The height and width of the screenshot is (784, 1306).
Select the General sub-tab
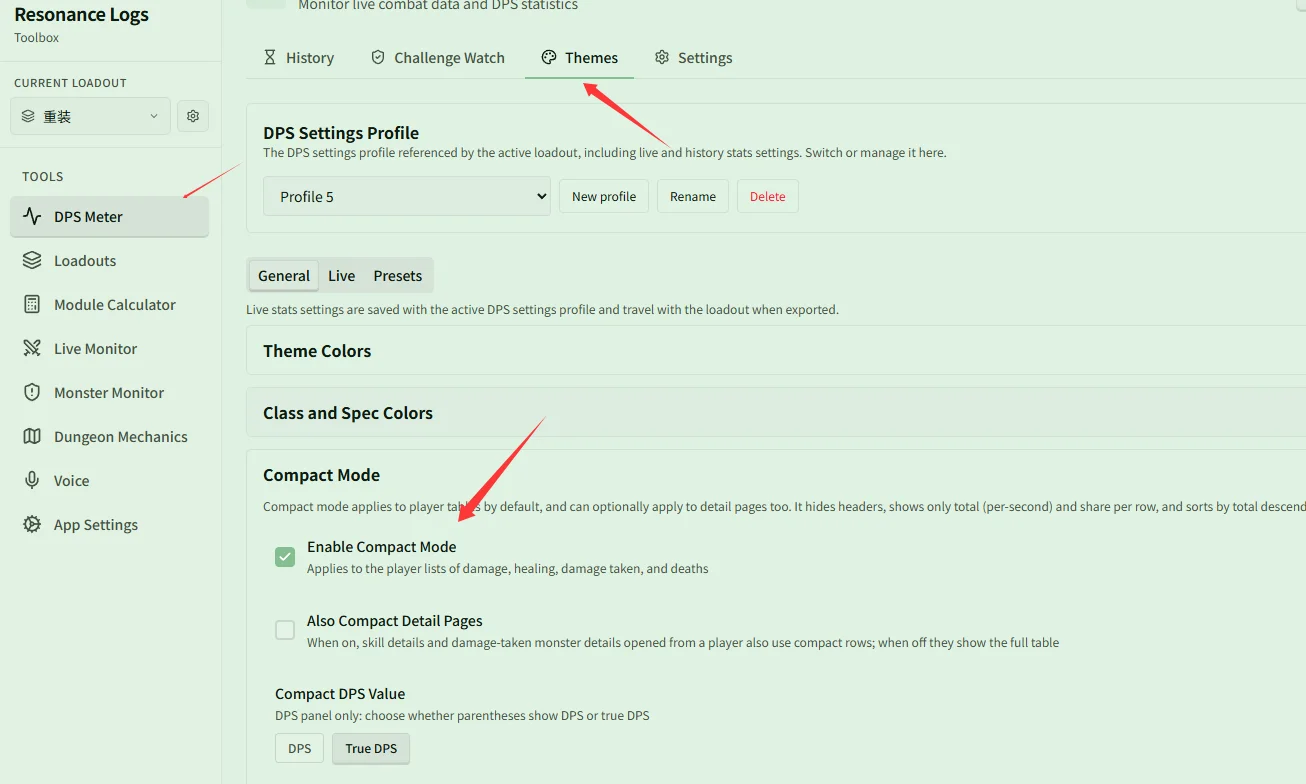pos(284,276)
